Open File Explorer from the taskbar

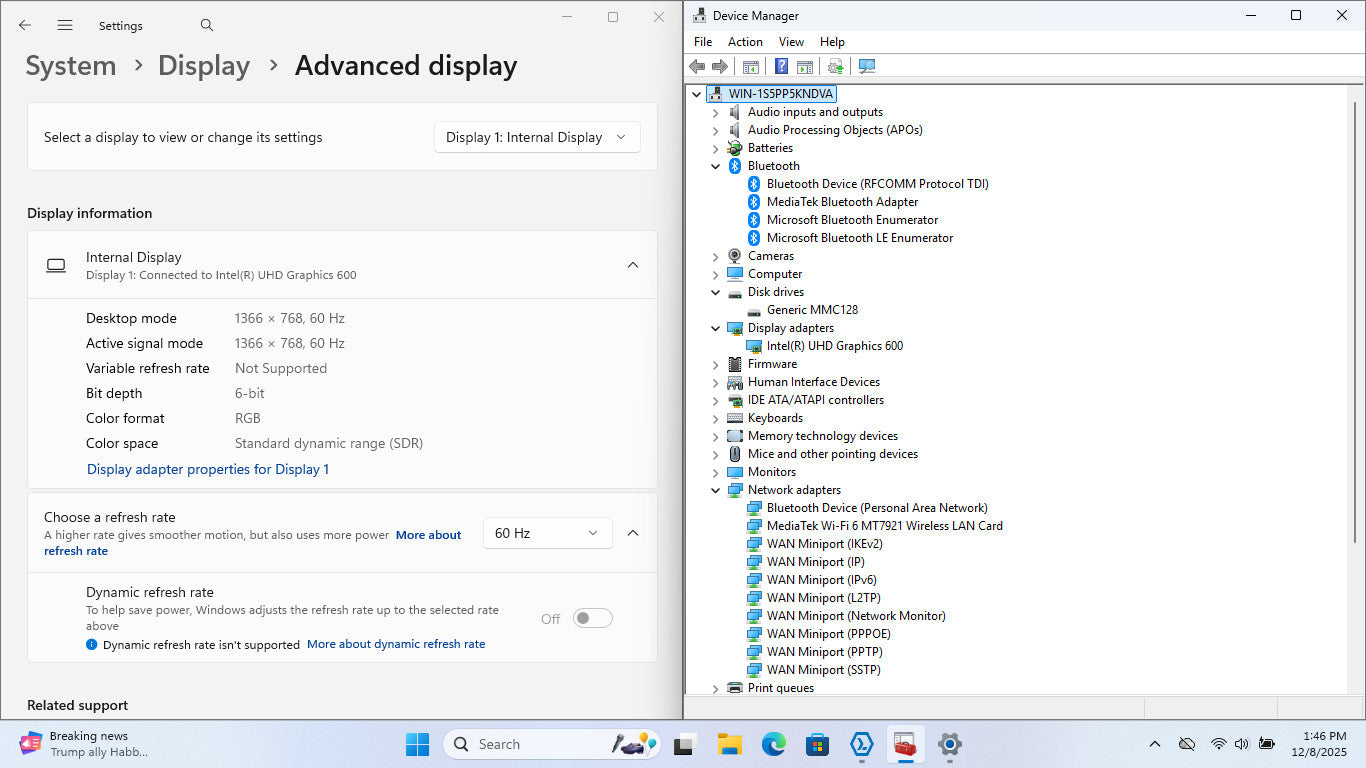(729, 744)
